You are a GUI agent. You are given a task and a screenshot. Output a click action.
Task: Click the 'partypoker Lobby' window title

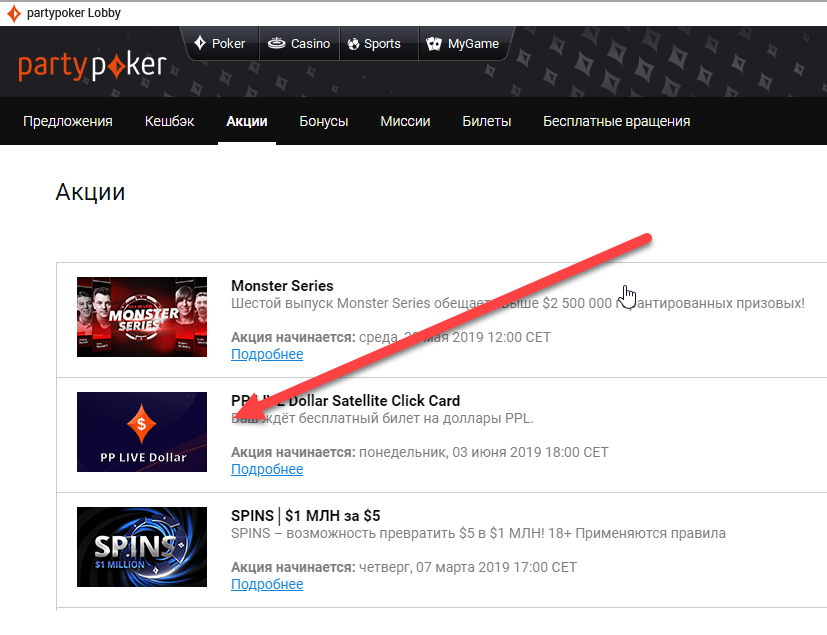point(74,13)
